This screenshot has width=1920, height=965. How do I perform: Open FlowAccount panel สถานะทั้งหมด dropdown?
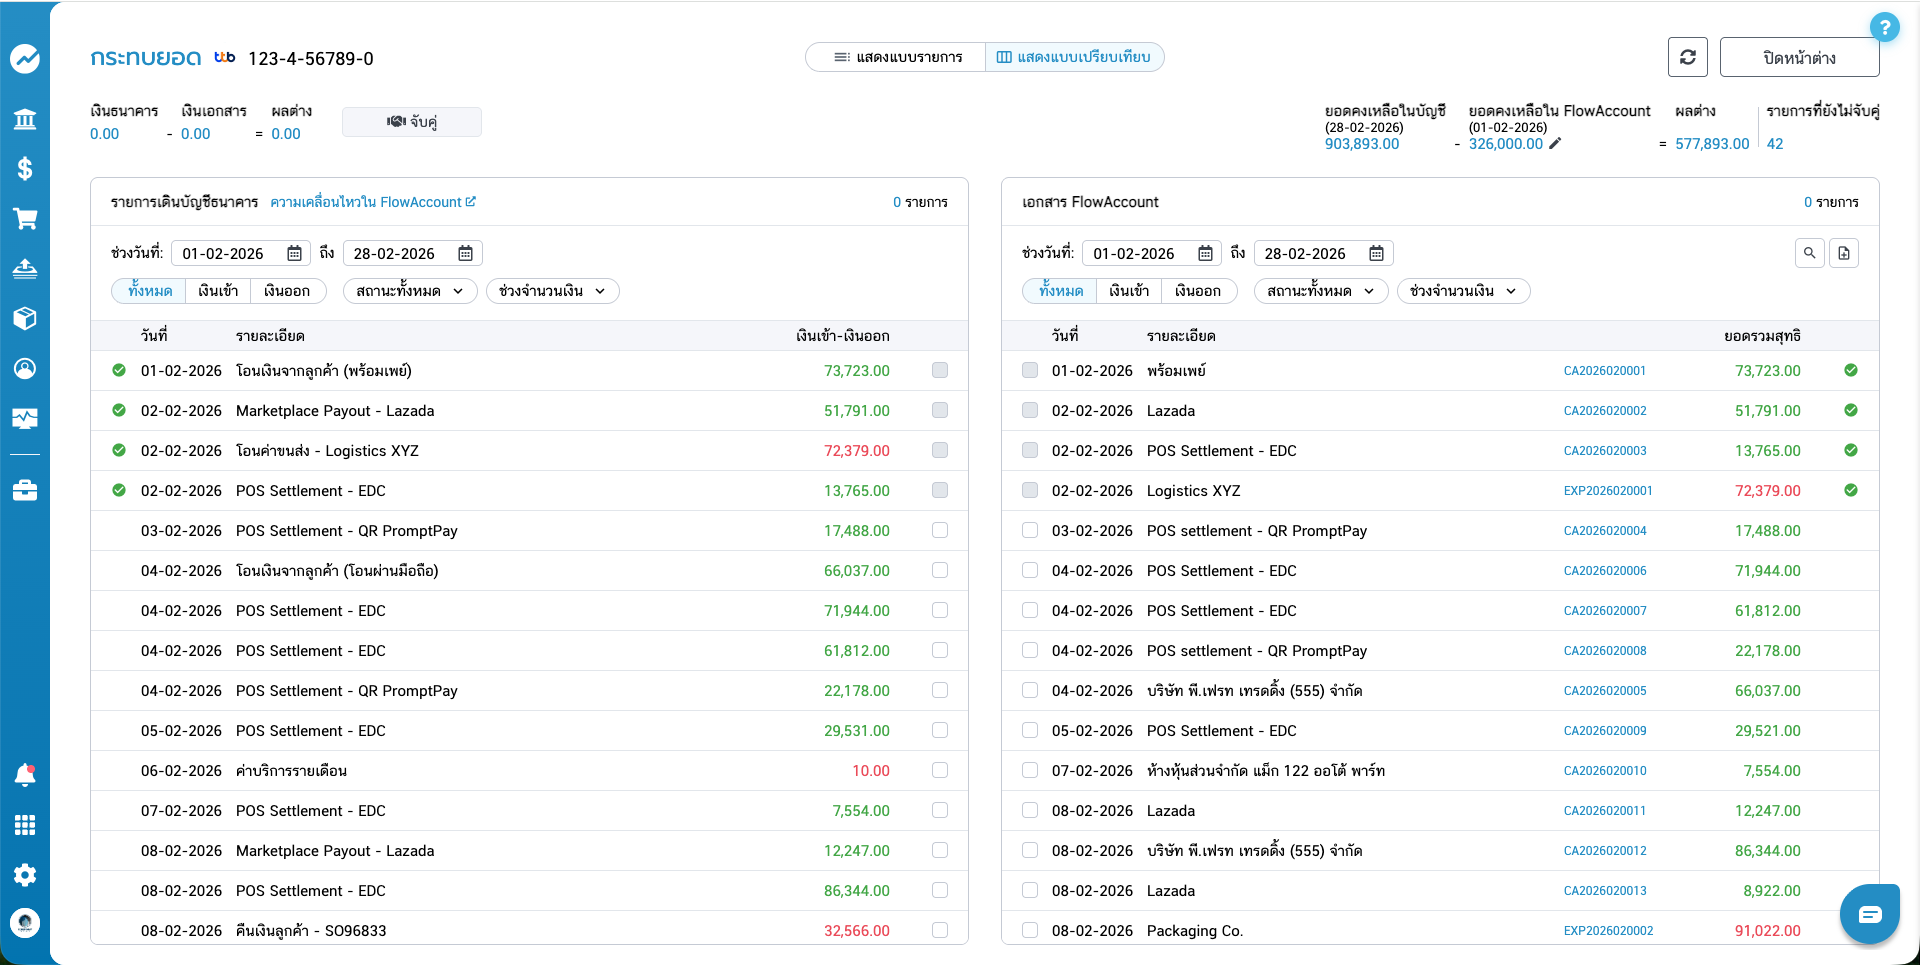1320,291
